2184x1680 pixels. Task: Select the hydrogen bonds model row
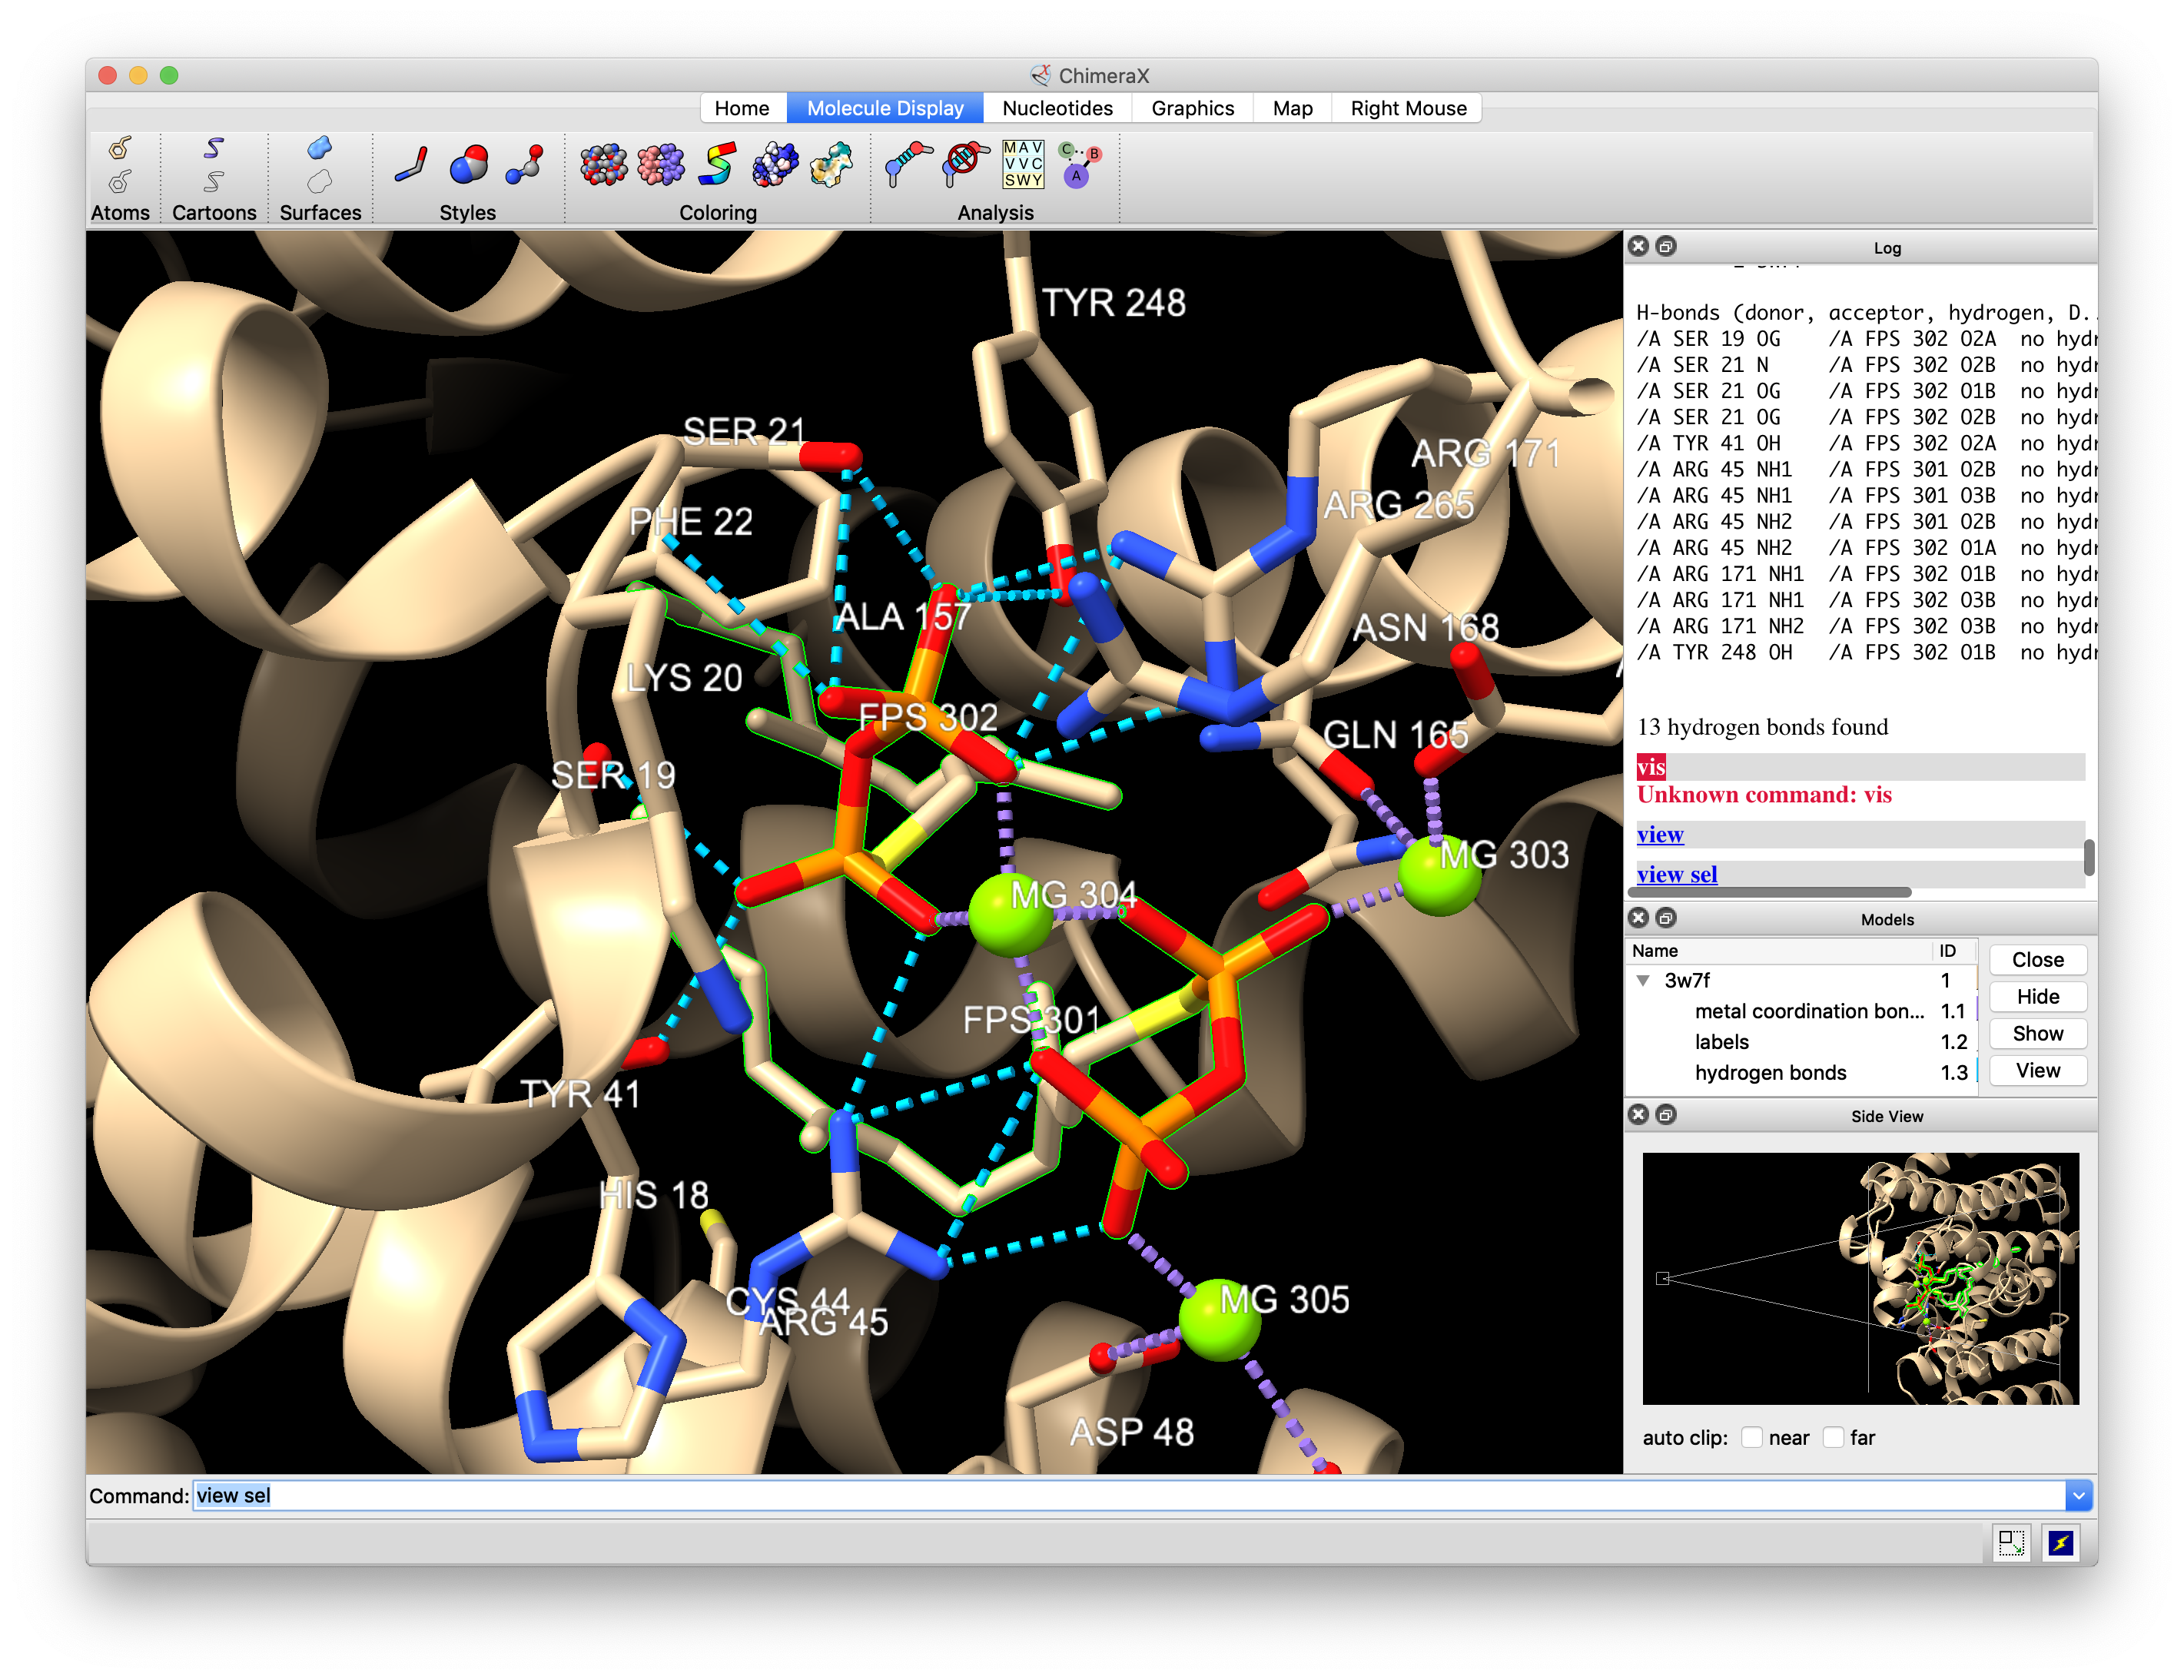(x=1802, y=1073)
